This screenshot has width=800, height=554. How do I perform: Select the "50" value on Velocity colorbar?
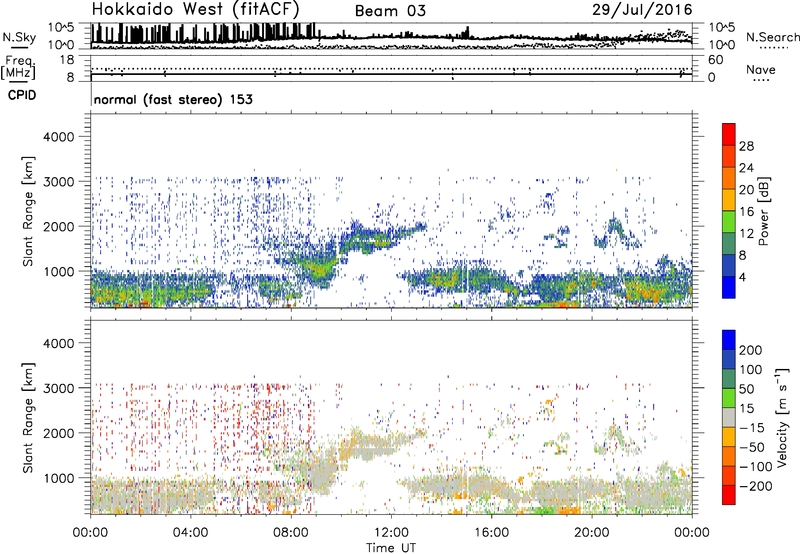click(x=746, y=389)
